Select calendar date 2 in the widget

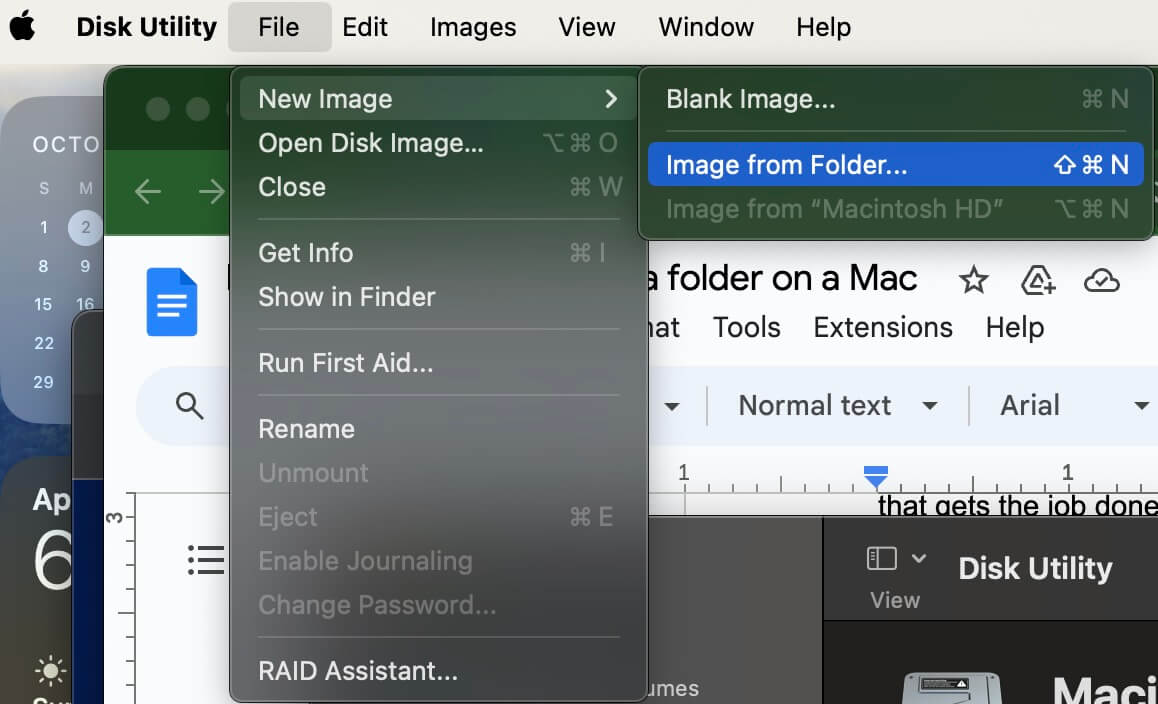(x=86, y=228)
